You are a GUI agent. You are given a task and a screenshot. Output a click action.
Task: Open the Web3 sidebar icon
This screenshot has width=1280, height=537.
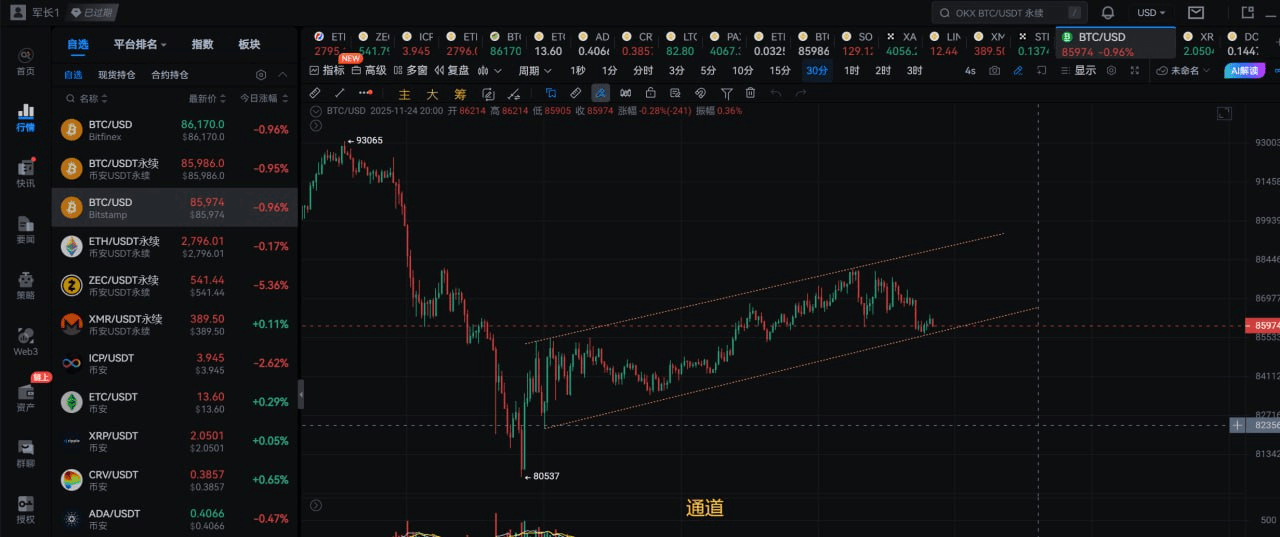25,341
